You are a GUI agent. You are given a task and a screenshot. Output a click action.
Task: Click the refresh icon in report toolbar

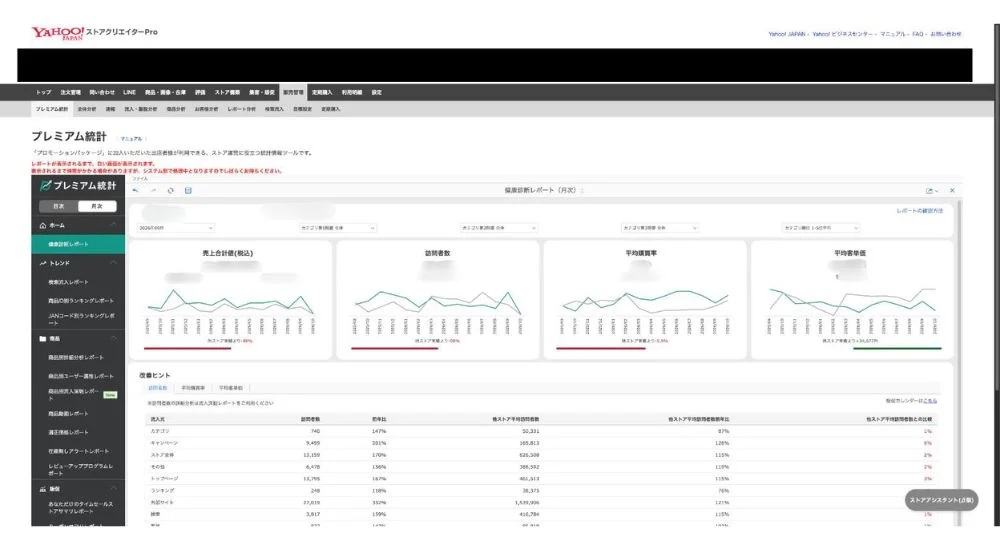170,190
